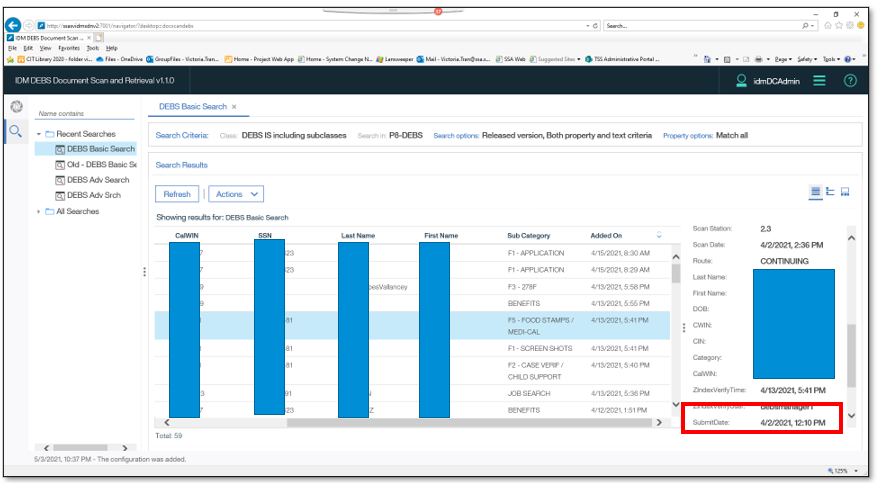Open the browser home page icon
The height and width of the screenshot is (483, 878).
tap(828, 26)
